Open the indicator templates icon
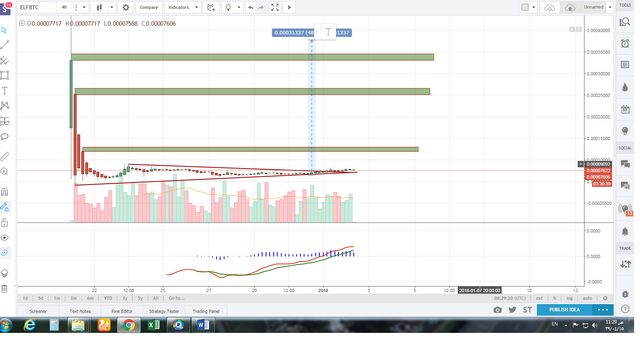The height and width of the screenshot is (360, 640). click(211, 7)
